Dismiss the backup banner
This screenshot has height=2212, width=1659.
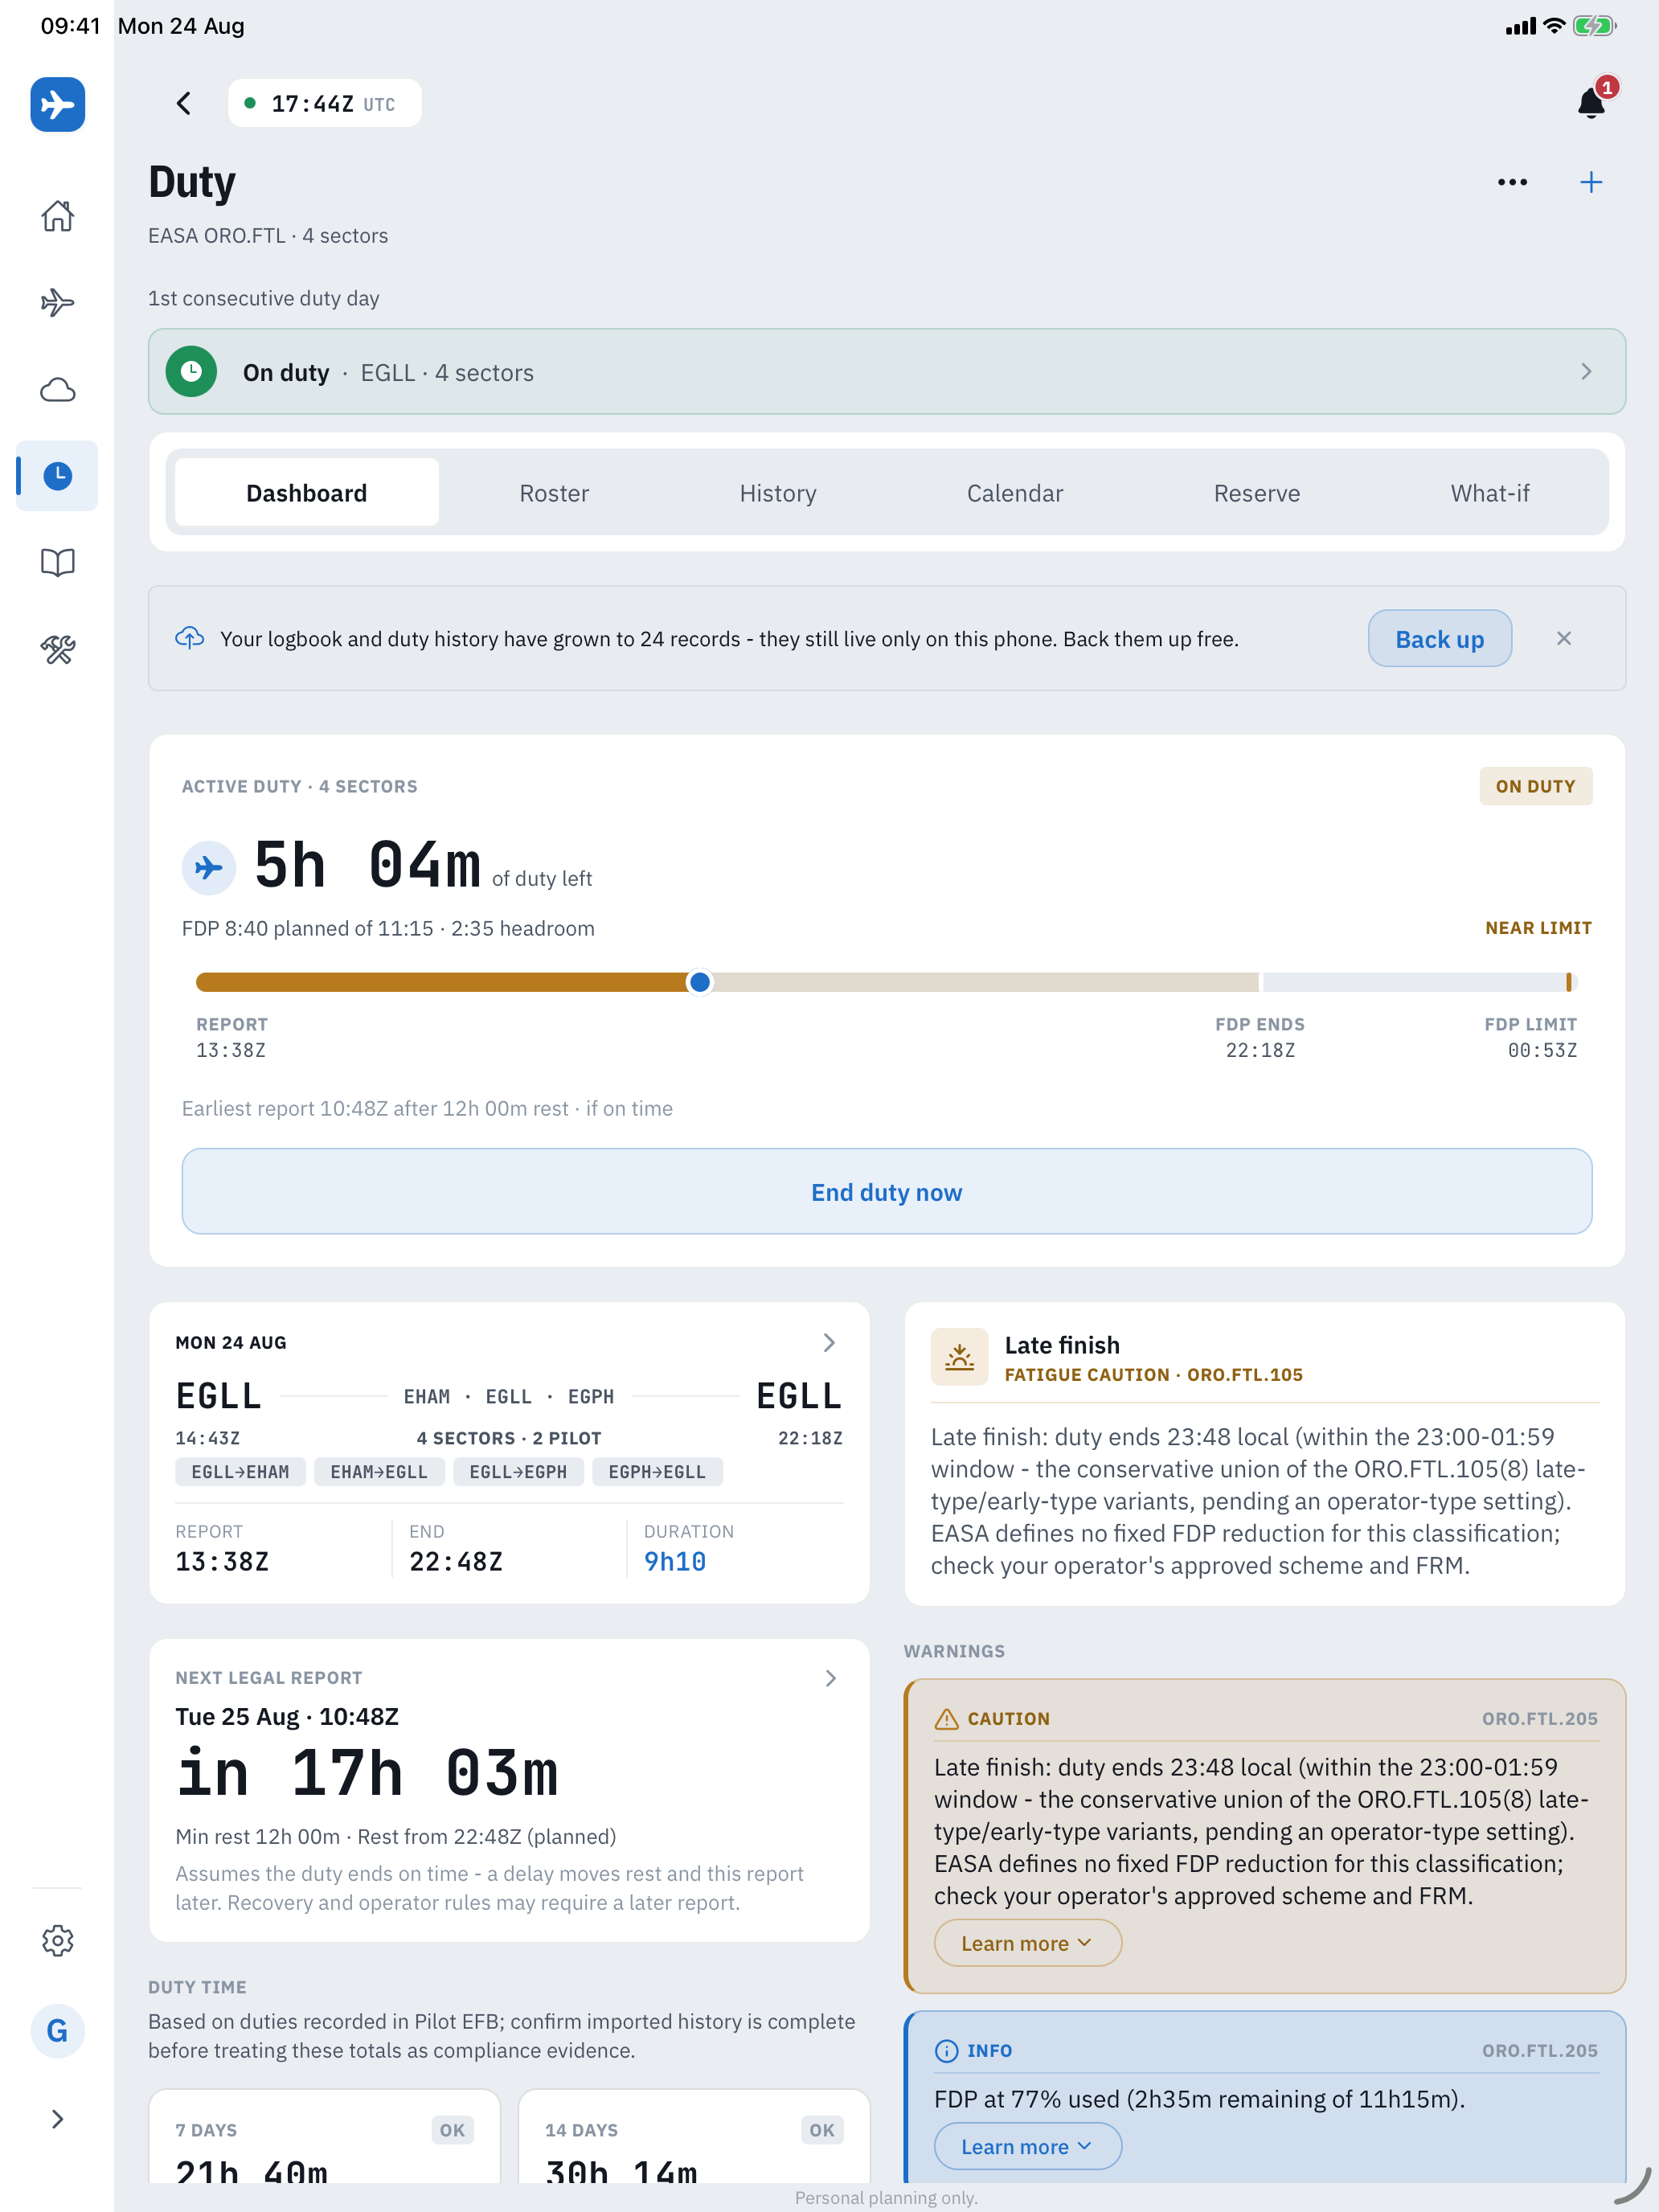[x=1564, y=638]
